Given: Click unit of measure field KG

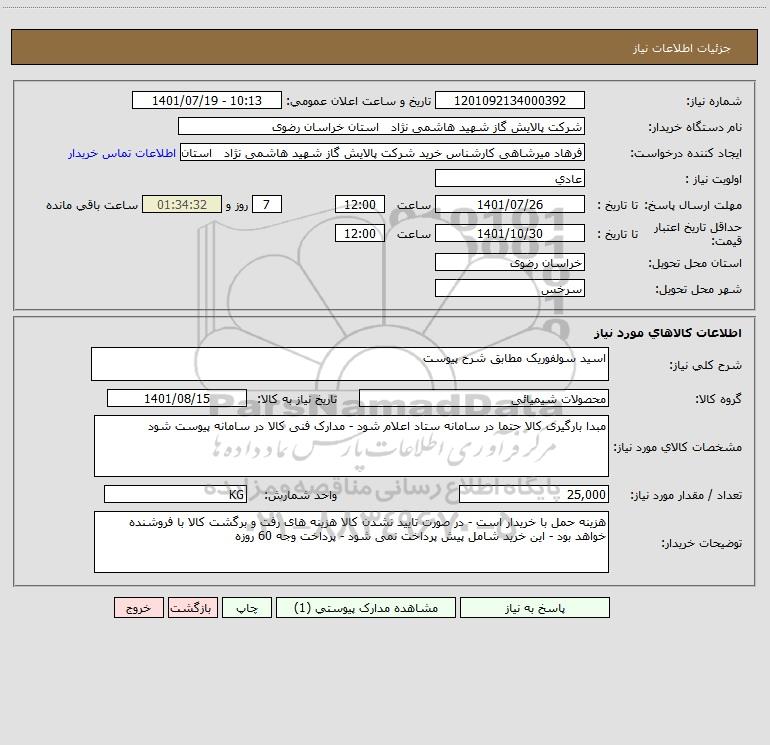Looking at the screenshot, I should tap(175, 494).
